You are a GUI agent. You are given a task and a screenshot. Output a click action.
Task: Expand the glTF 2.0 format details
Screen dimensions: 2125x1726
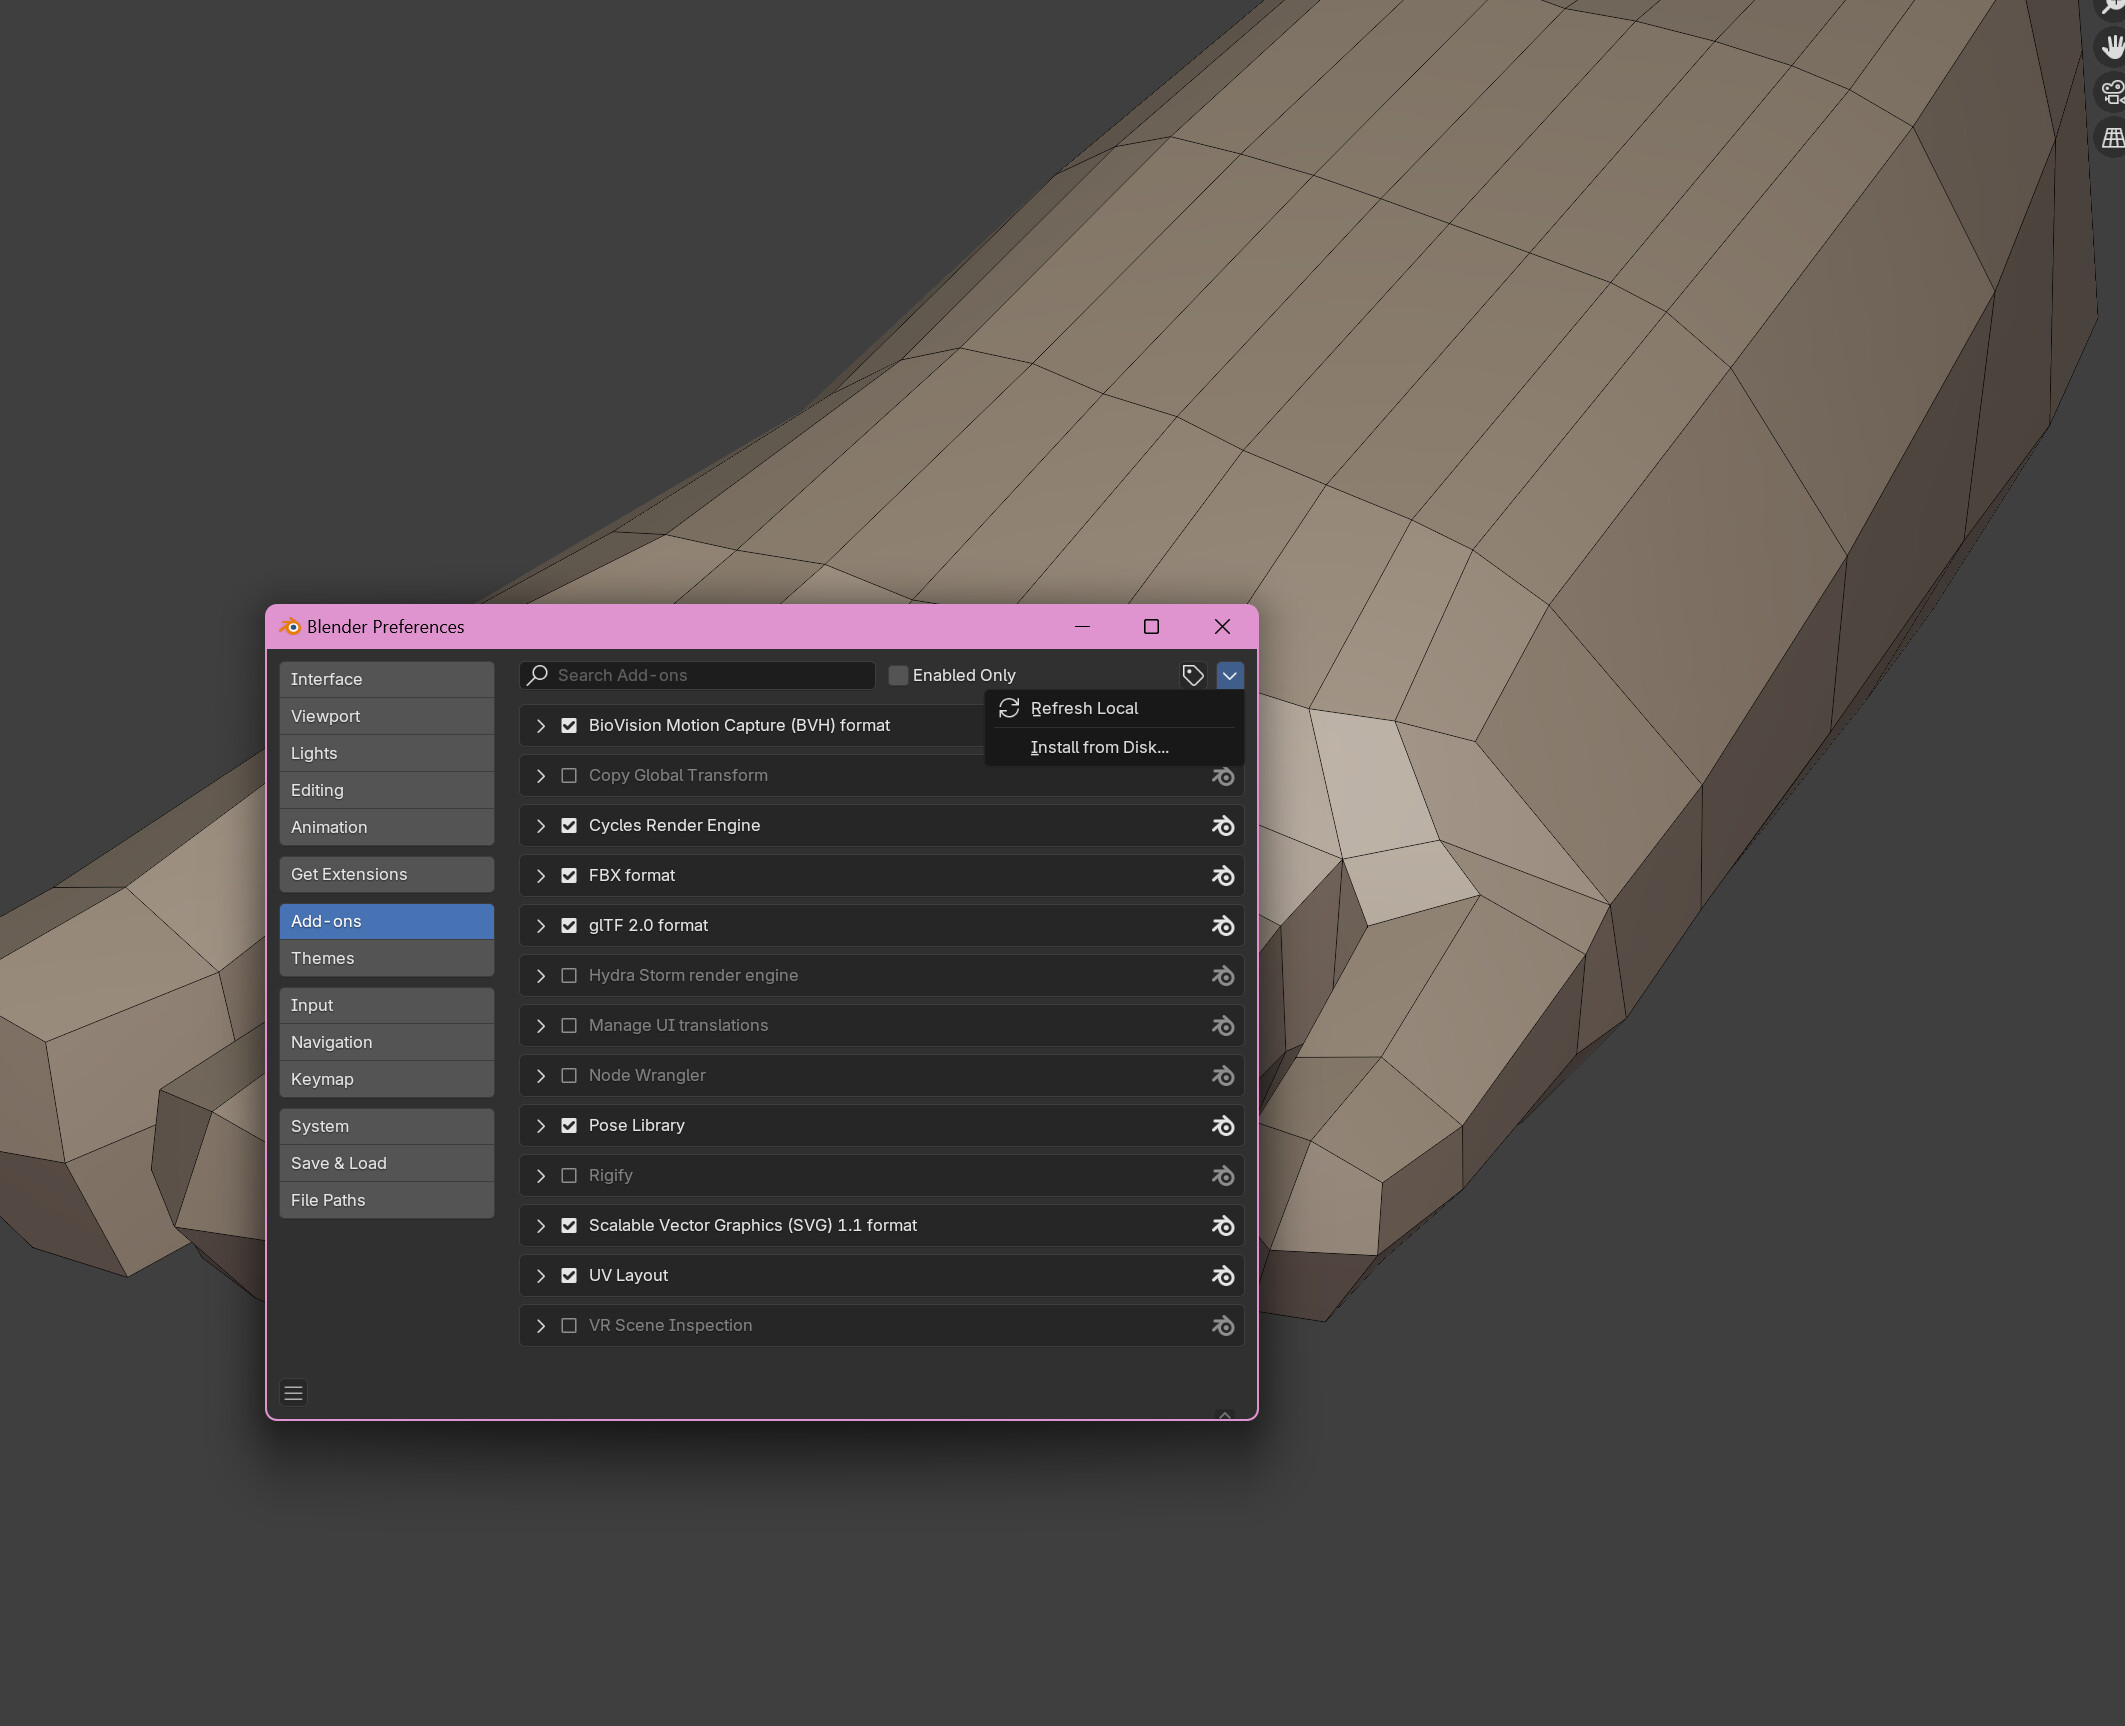[x=540, y=926]
